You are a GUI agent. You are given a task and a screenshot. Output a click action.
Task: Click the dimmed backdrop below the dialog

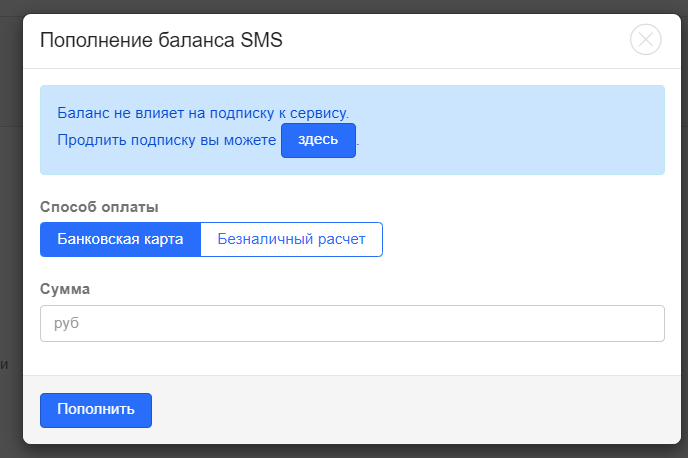[x=344, y=451]
